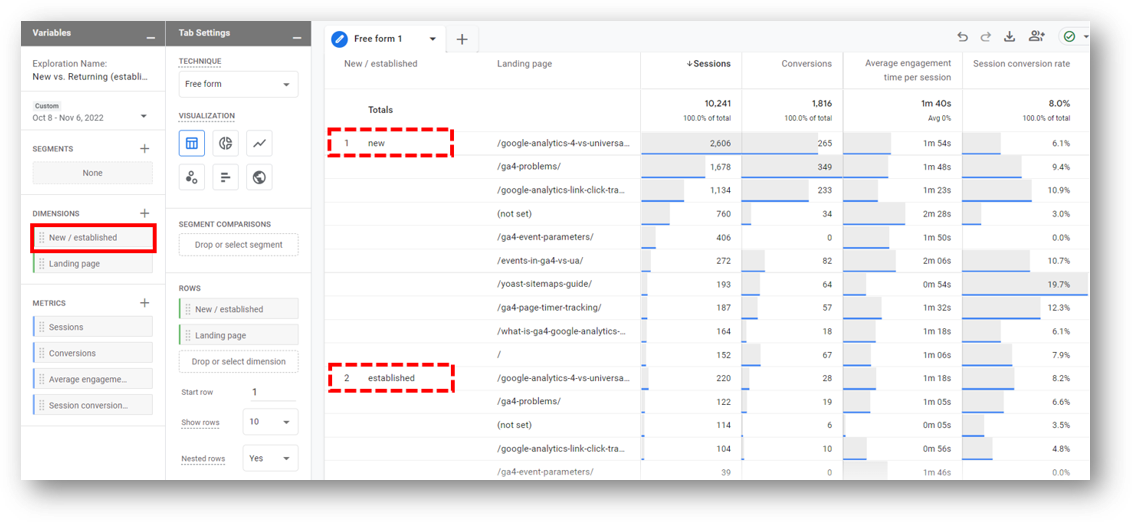The height and width of the screenshot is (522, 1132).
Task: Click the /ga4-page-timer-tracking/ landing page row
Action: pyautogui.click(x=549, y=308)
